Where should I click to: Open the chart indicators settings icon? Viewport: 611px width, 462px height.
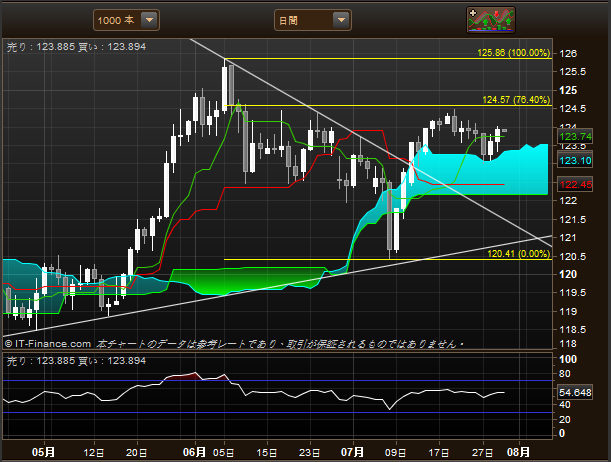tap(491, 19)
